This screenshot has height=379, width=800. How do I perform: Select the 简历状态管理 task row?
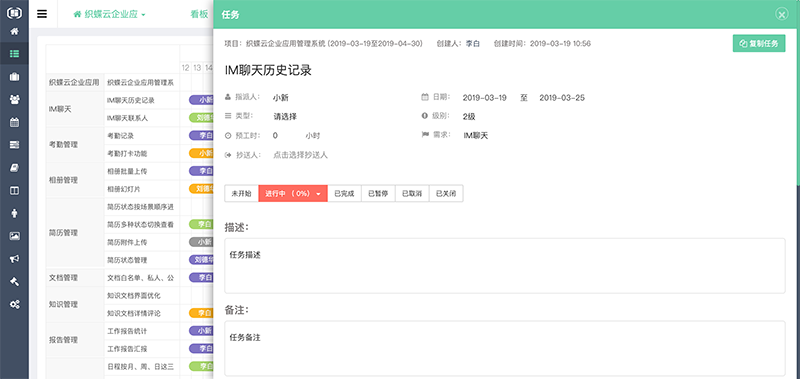(127, 260)
